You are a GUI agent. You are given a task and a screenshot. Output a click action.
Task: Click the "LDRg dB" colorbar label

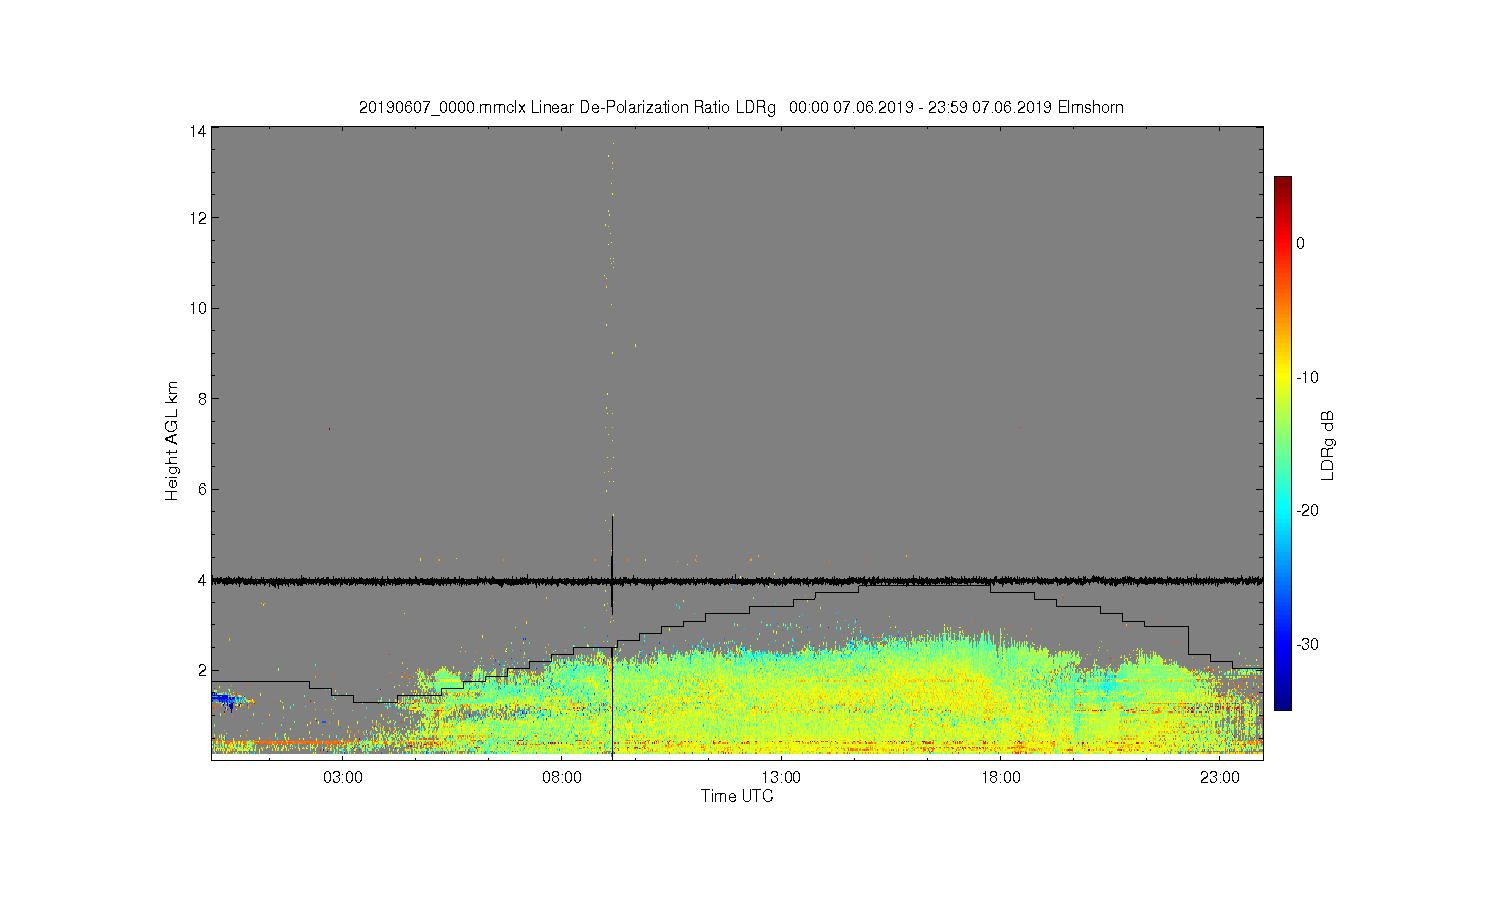[1328, 445]
